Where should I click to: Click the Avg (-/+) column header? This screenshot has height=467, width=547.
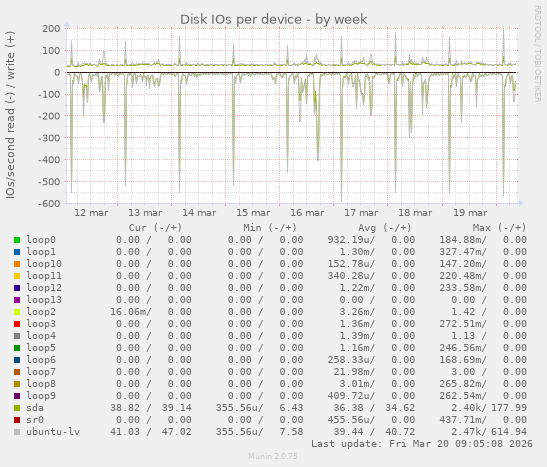[385, 228]
